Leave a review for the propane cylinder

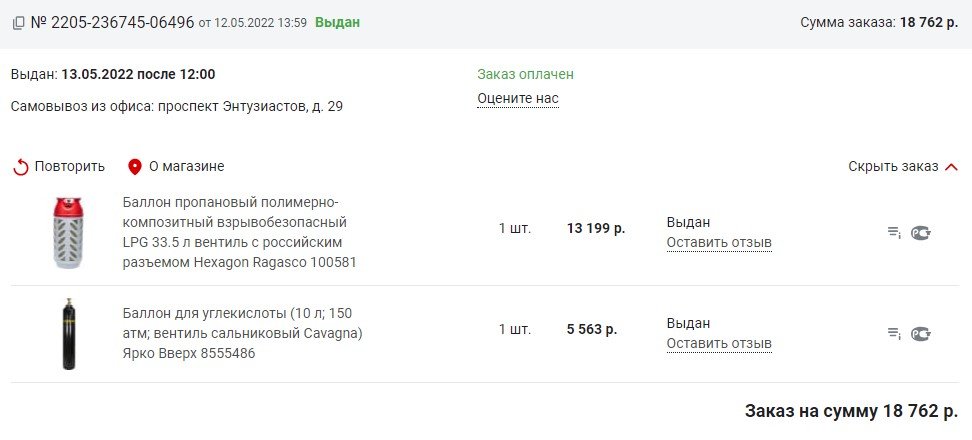(719, 242)
